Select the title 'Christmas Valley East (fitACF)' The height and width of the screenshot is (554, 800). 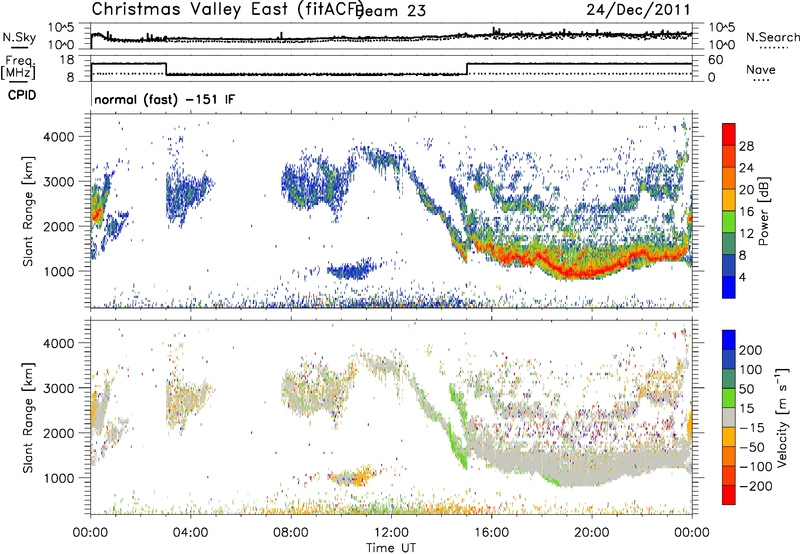point(228,9)
